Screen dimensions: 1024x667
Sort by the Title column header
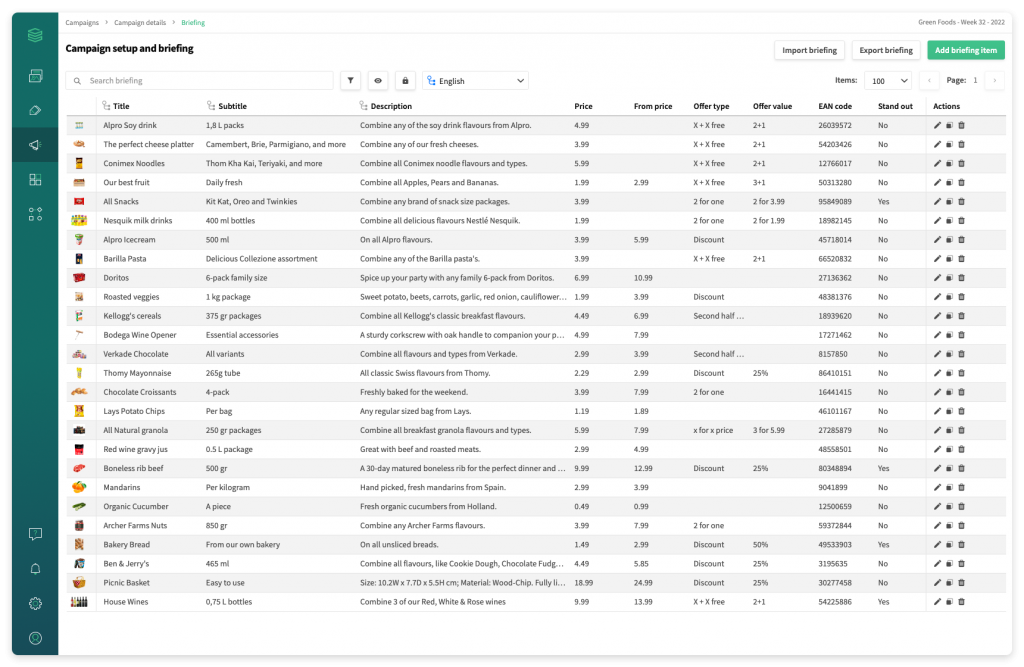click(121, 106)
